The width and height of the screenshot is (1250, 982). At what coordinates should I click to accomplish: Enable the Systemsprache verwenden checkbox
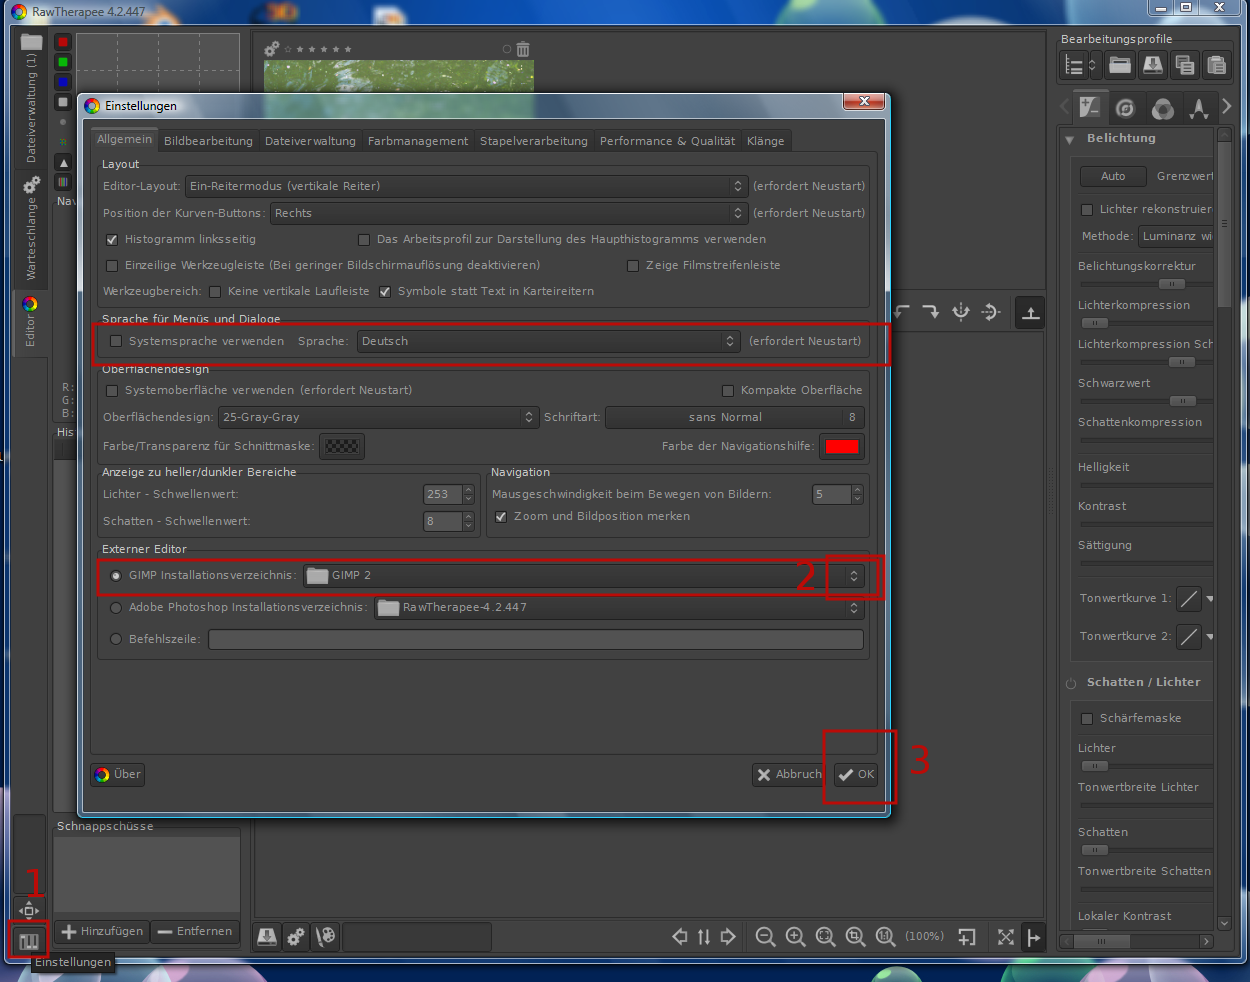coord(116,341)
